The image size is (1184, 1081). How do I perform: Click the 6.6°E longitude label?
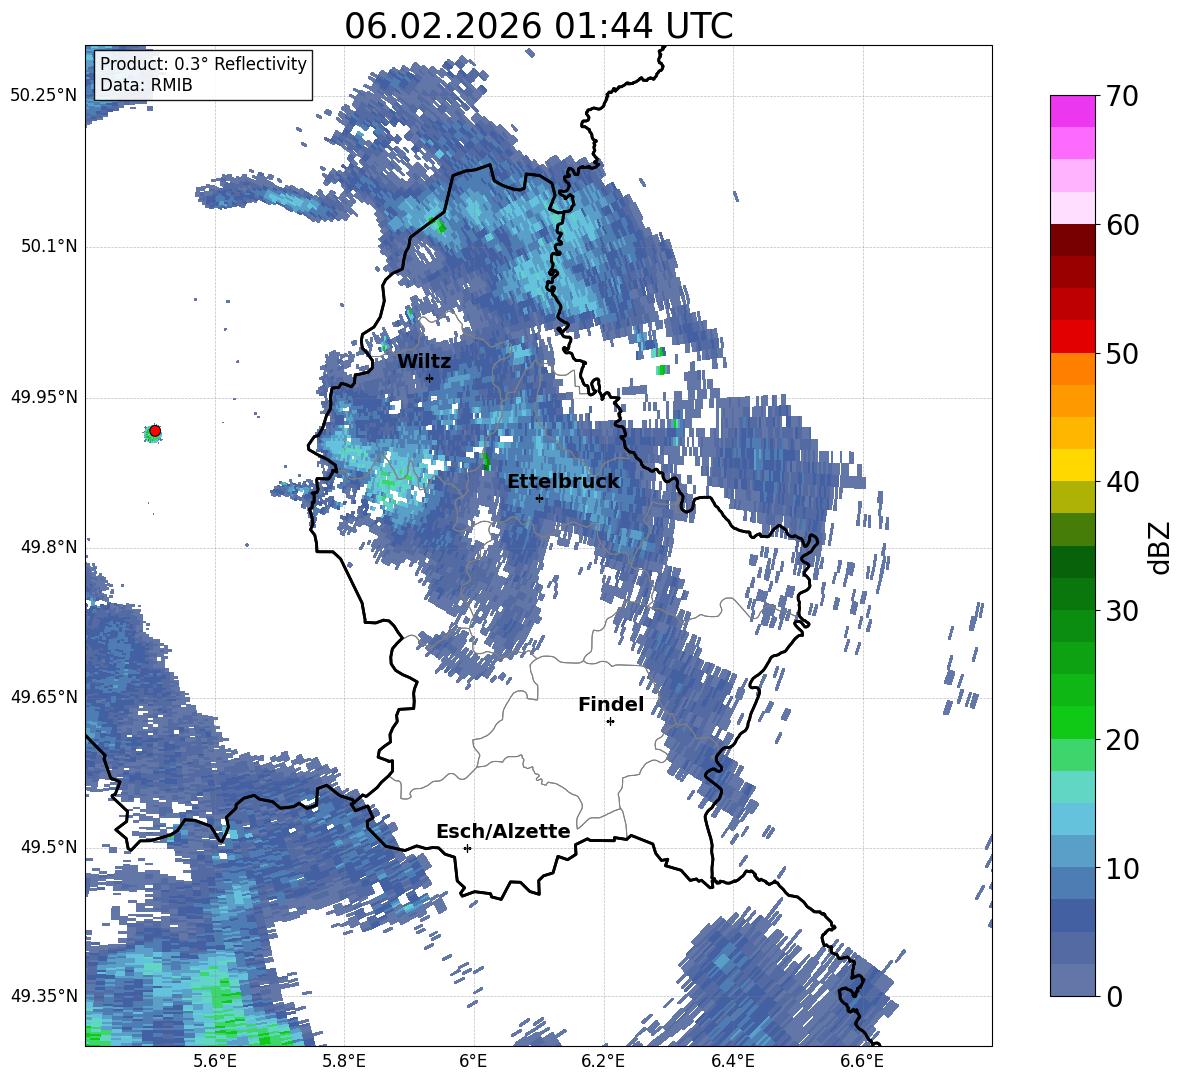tap(862, 1061)
